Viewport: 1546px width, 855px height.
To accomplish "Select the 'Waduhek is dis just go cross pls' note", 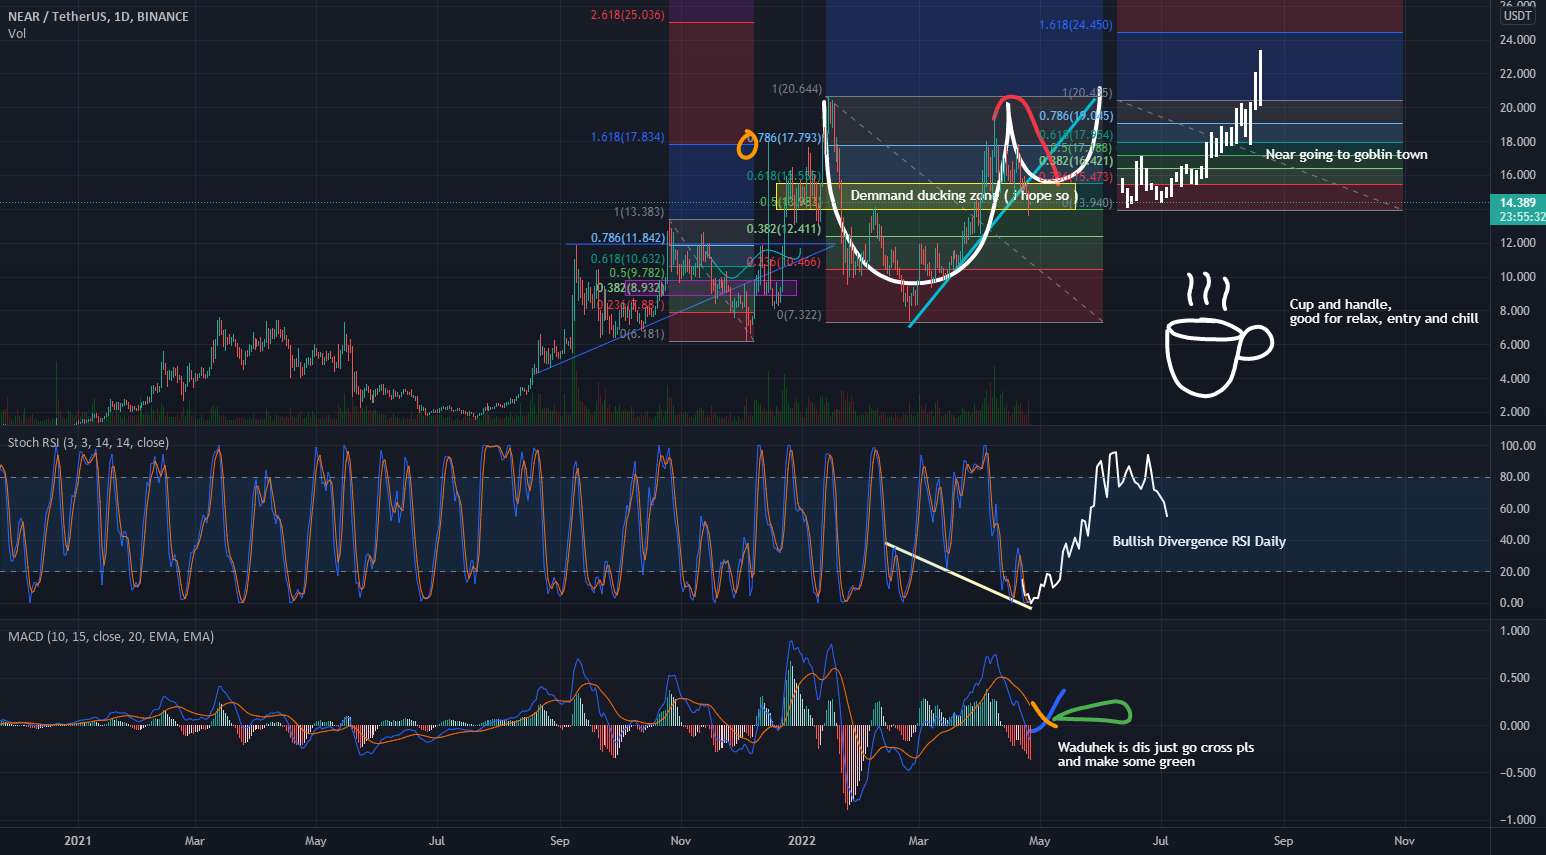I will pos(1155,754).
